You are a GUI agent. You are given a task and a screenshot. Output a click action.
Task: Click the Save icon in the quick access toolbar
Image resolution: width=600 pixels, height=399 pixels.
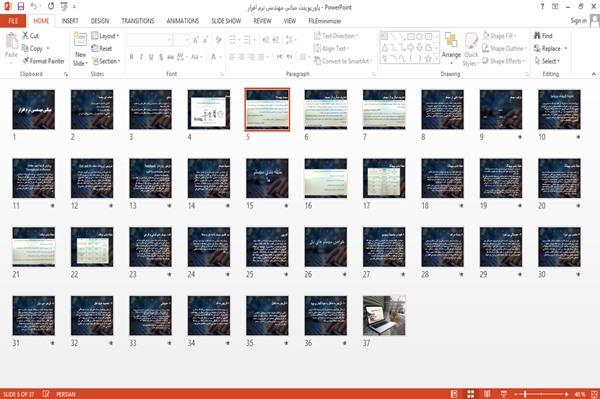[x=21, y=6]
